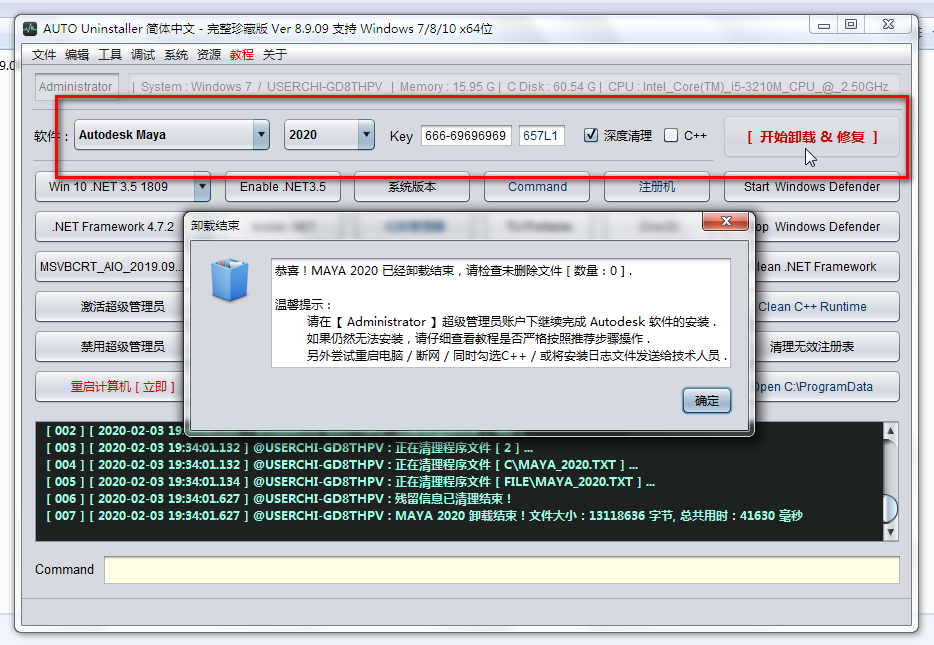This screenshot has height=645, width=934.
Task: Click the 开始卸载 & 修复 button
Action: (x=812, y=137)
